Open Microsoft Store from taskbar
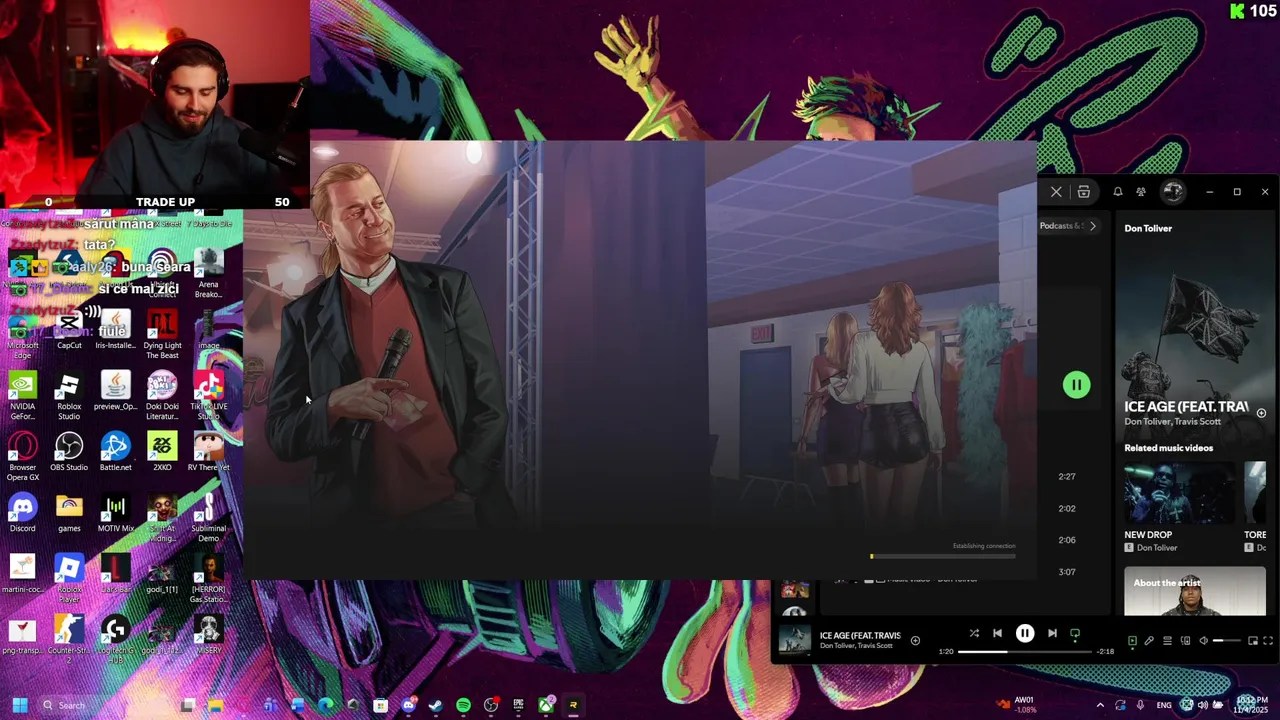 click(x=381, y=705)
